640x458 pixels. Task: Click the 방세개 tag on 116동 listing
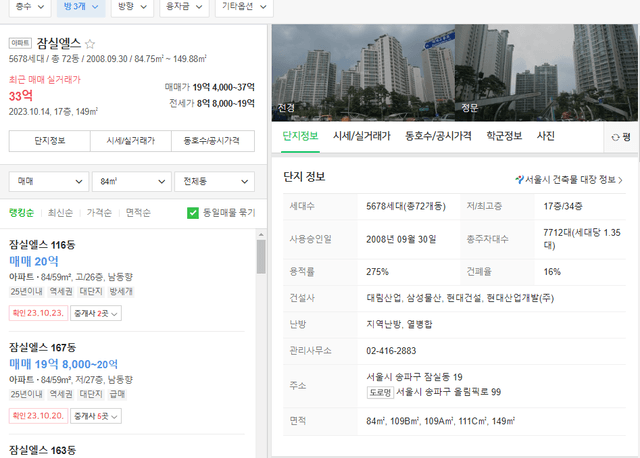[121, 291]
